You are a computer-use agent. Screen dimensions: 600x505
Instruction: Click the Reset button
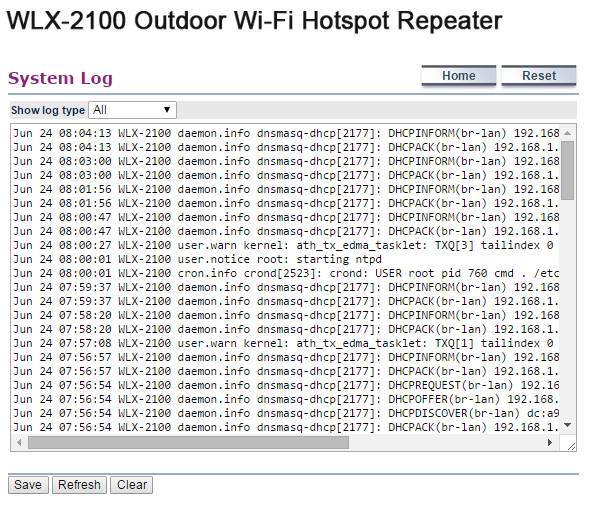pos(539,76)
